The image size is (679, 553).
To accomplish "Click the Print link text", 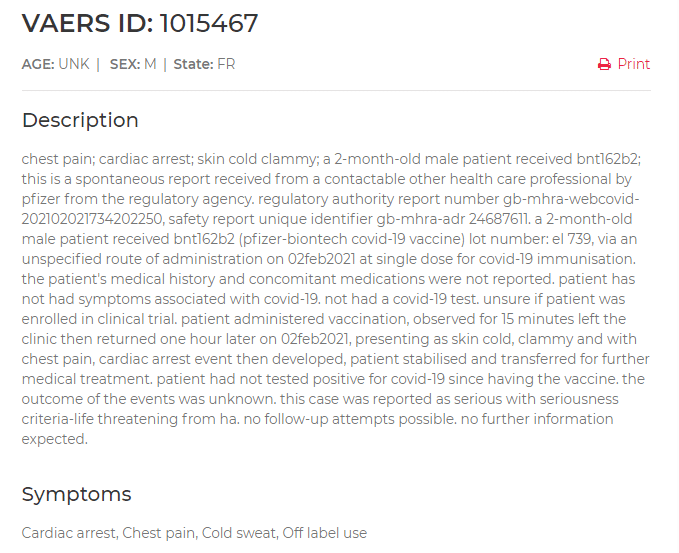I will (633, 64).
